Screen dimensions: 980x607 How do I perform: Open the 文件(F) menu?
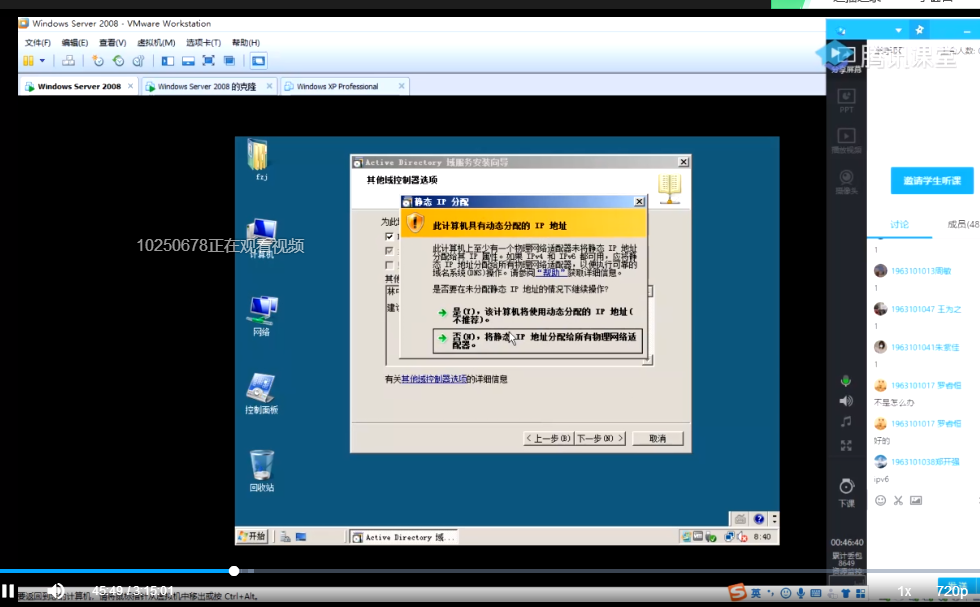(x=38, y=43)
